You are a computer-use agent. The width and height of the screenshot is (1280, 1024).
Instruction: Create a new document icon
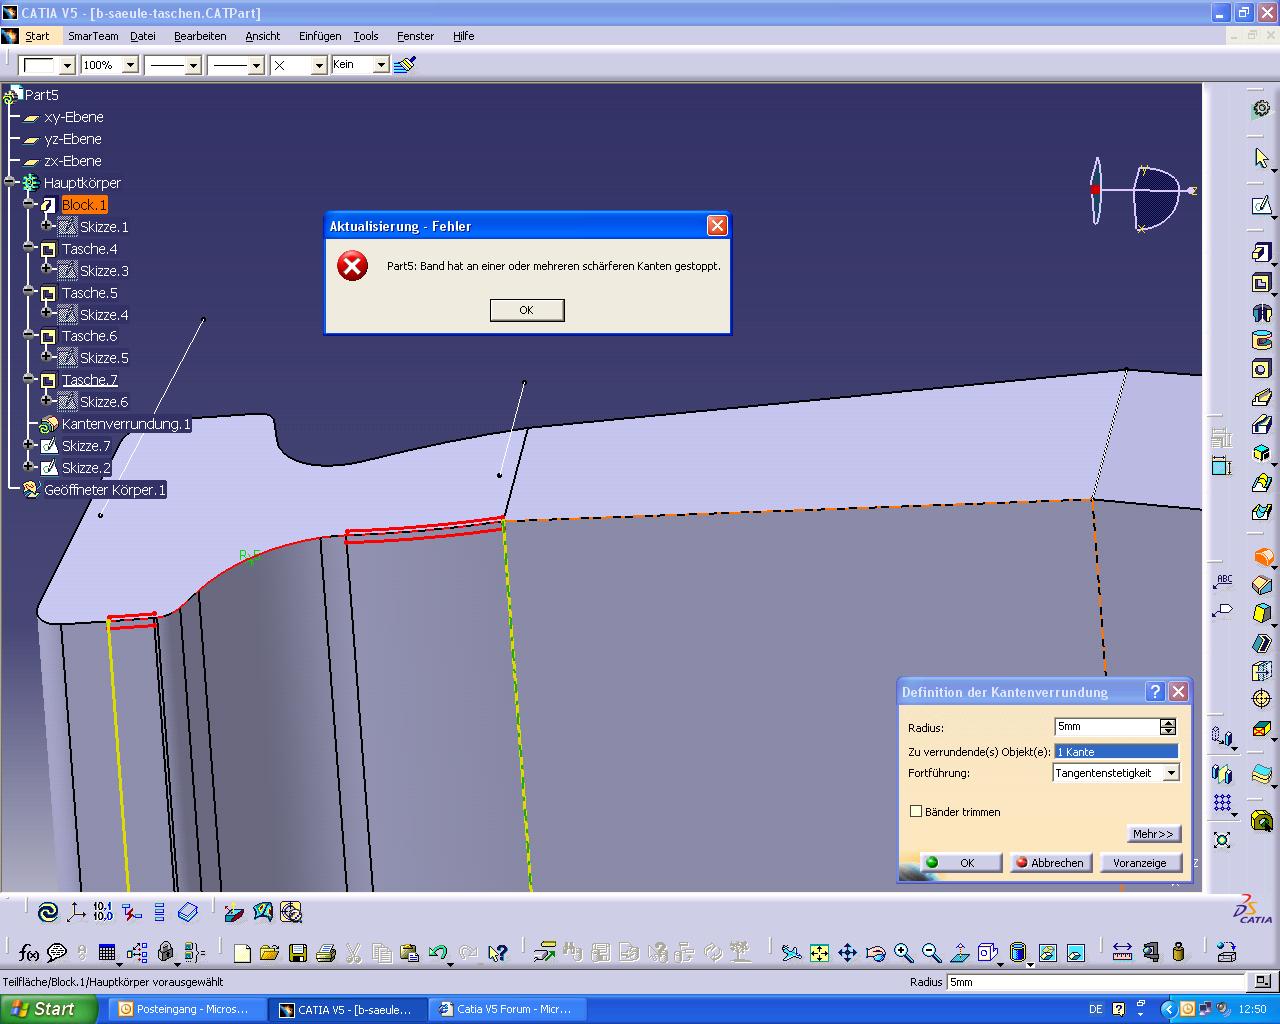coord(242,953)
